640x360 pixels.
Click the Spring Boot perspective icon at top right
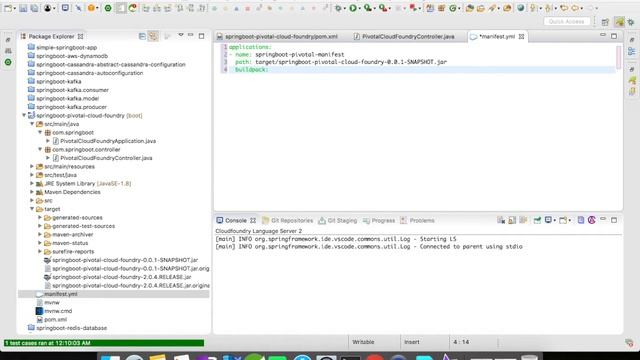click(x=620, y=22)
